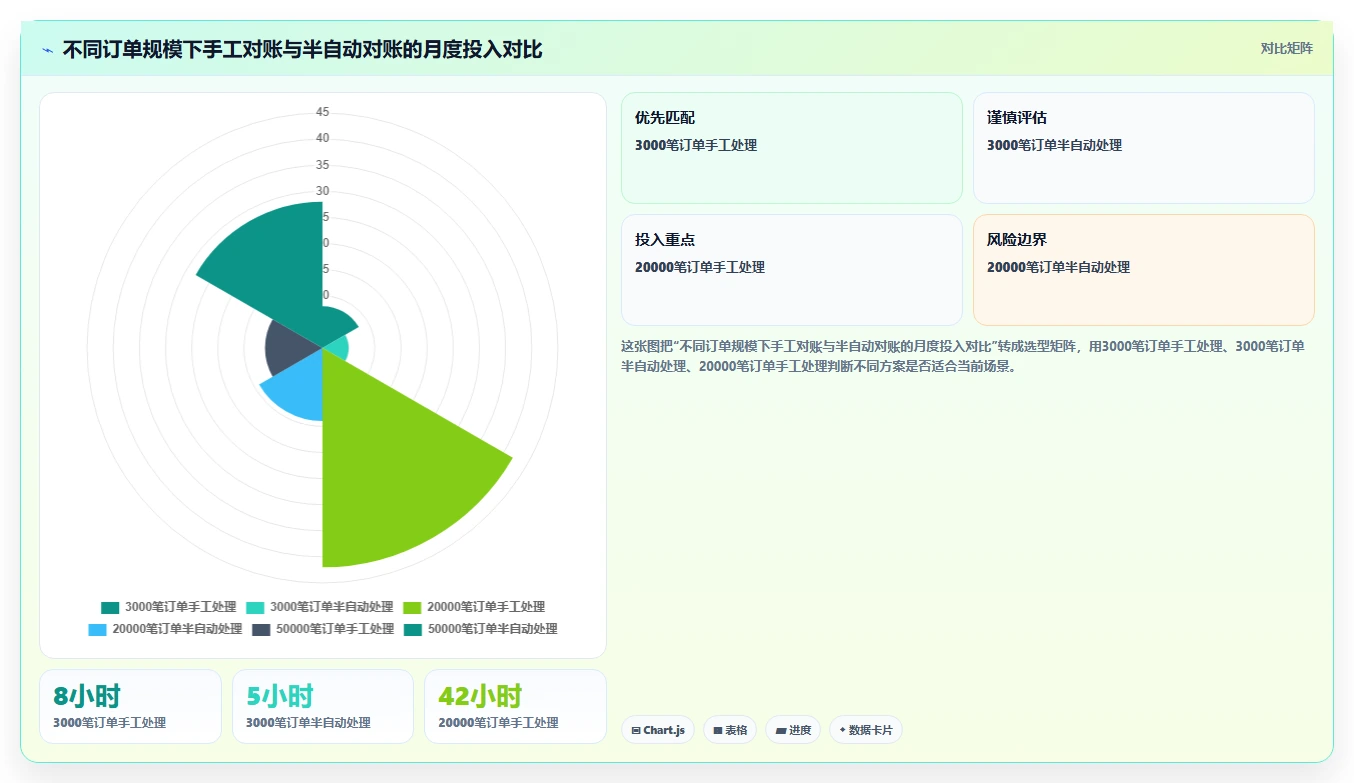Viewport: 1354px width, 783px height.
Task: Click the 对比矩阵 label in header
Action: [x=1286, y=48]
